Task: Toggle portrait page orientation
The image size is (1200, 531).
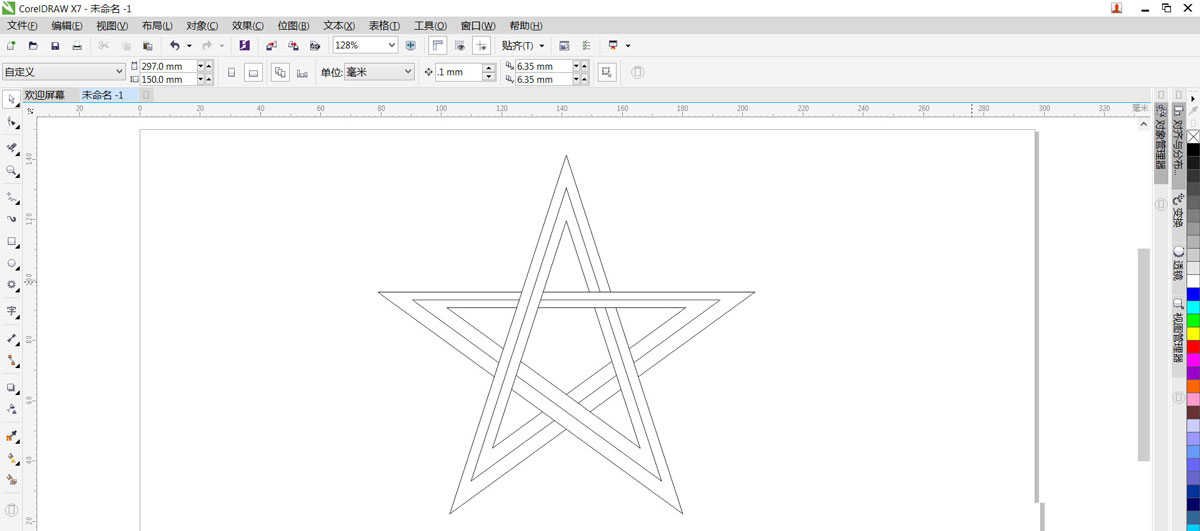Action: (x=232, y=72)
